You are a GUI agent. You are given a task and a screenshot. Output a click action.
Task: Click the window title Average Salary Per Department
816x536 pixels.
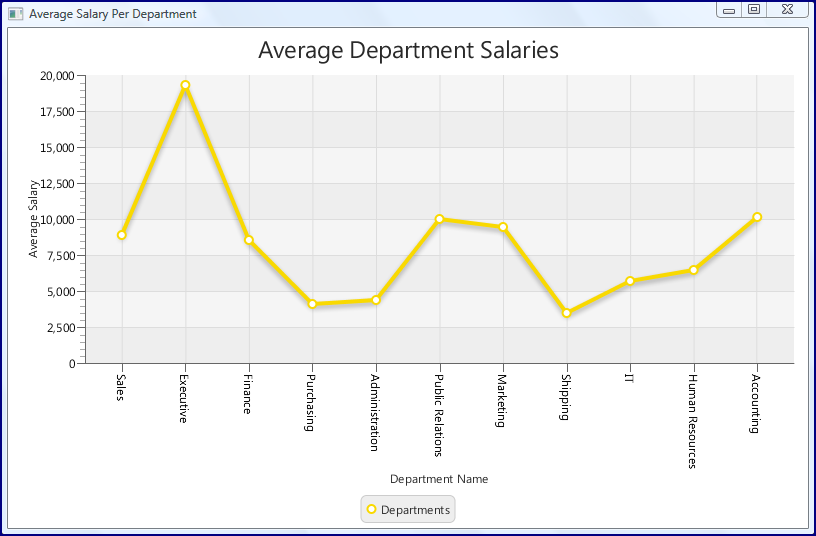[113, 14]
